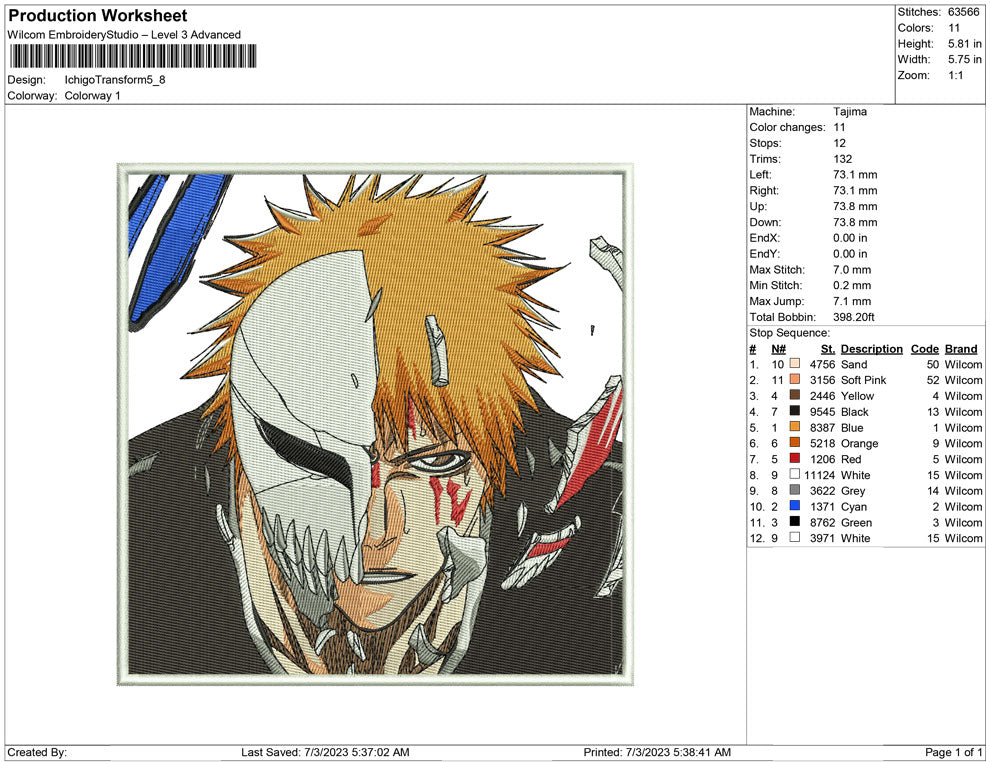Click the Blue row orange swatch in stop 5

pyautogui.click(x=794, y=427)
